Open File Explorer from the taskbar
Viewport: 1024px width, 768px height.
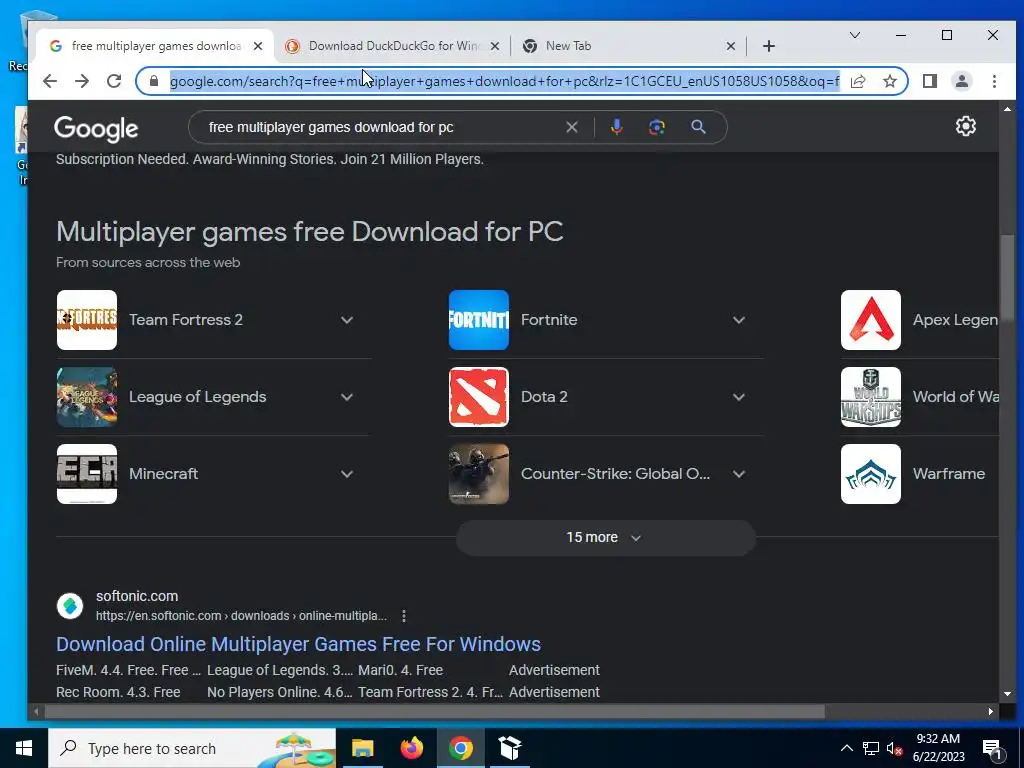[362, 748]
